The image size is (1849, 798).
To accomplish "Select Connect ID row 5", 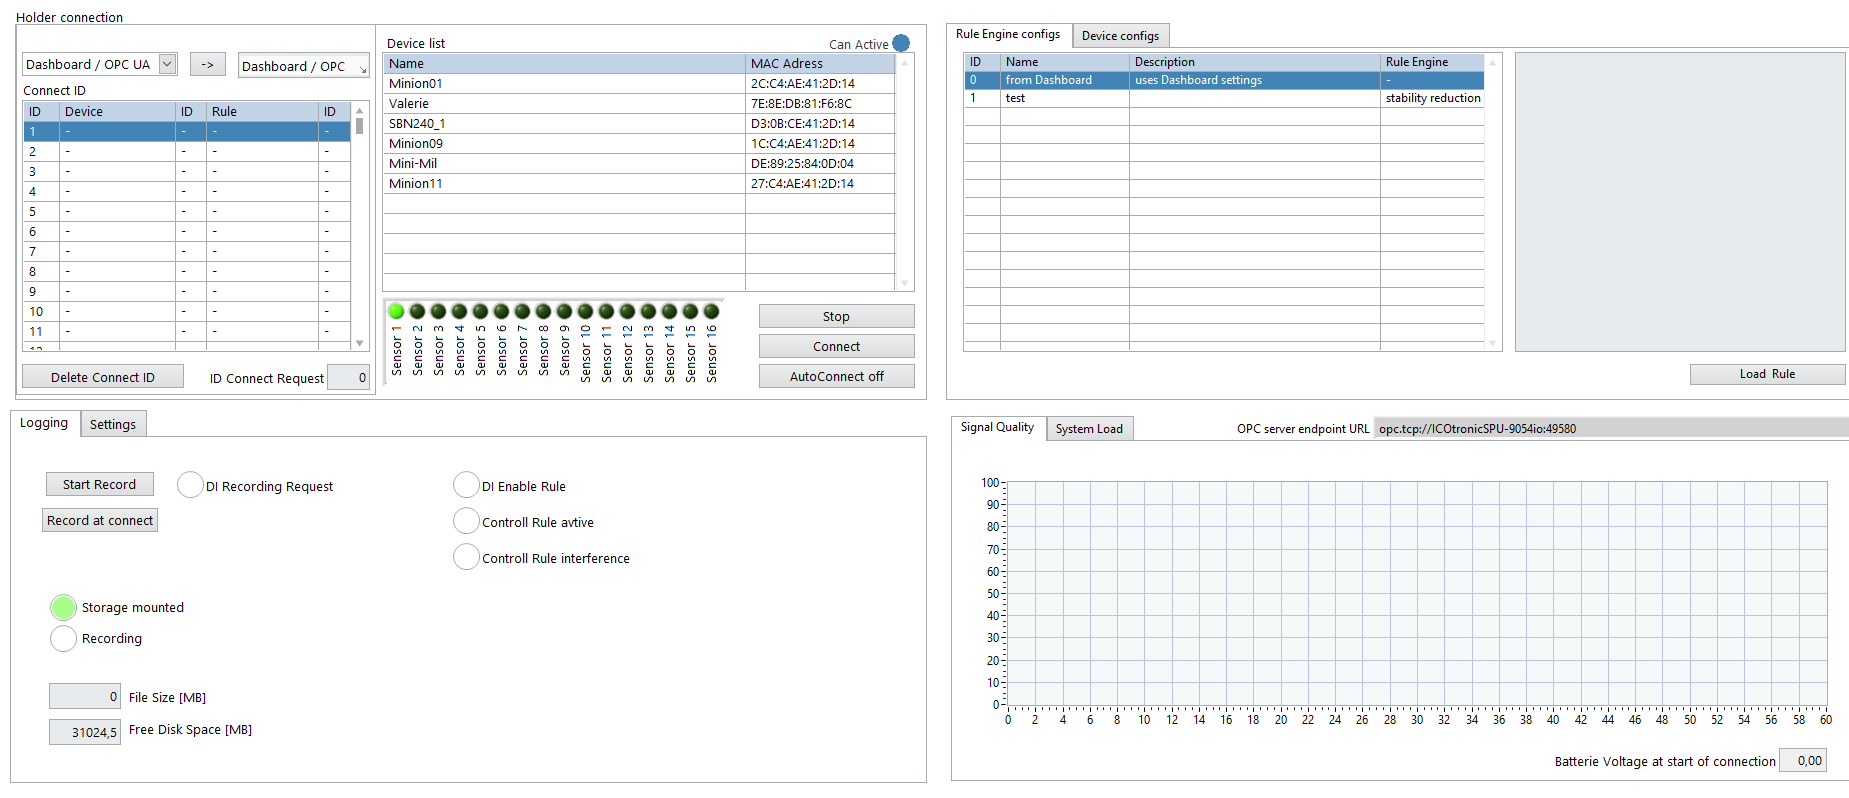I will coord(187,211).
